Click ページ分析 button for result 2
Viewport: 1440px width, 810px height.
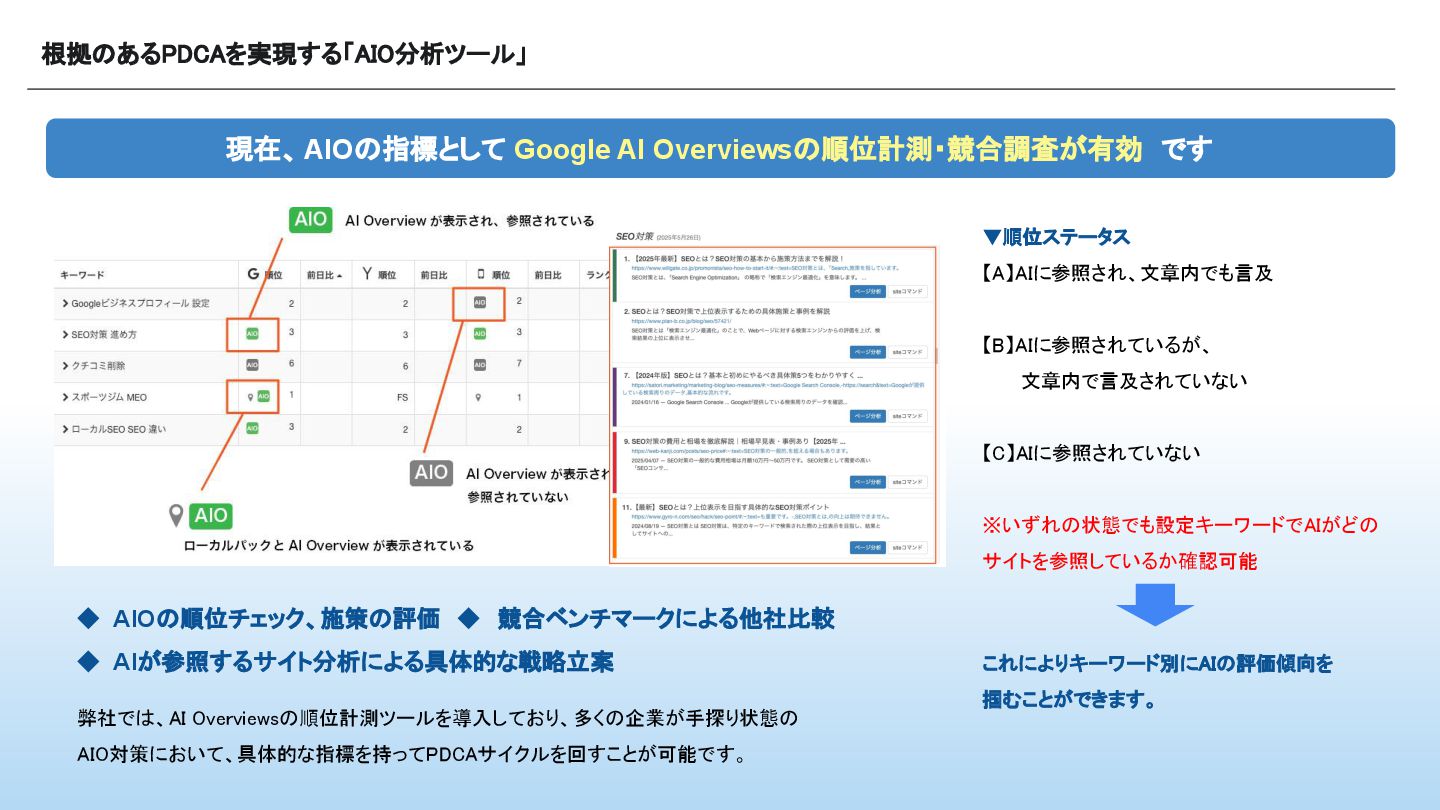pos(868,352)
